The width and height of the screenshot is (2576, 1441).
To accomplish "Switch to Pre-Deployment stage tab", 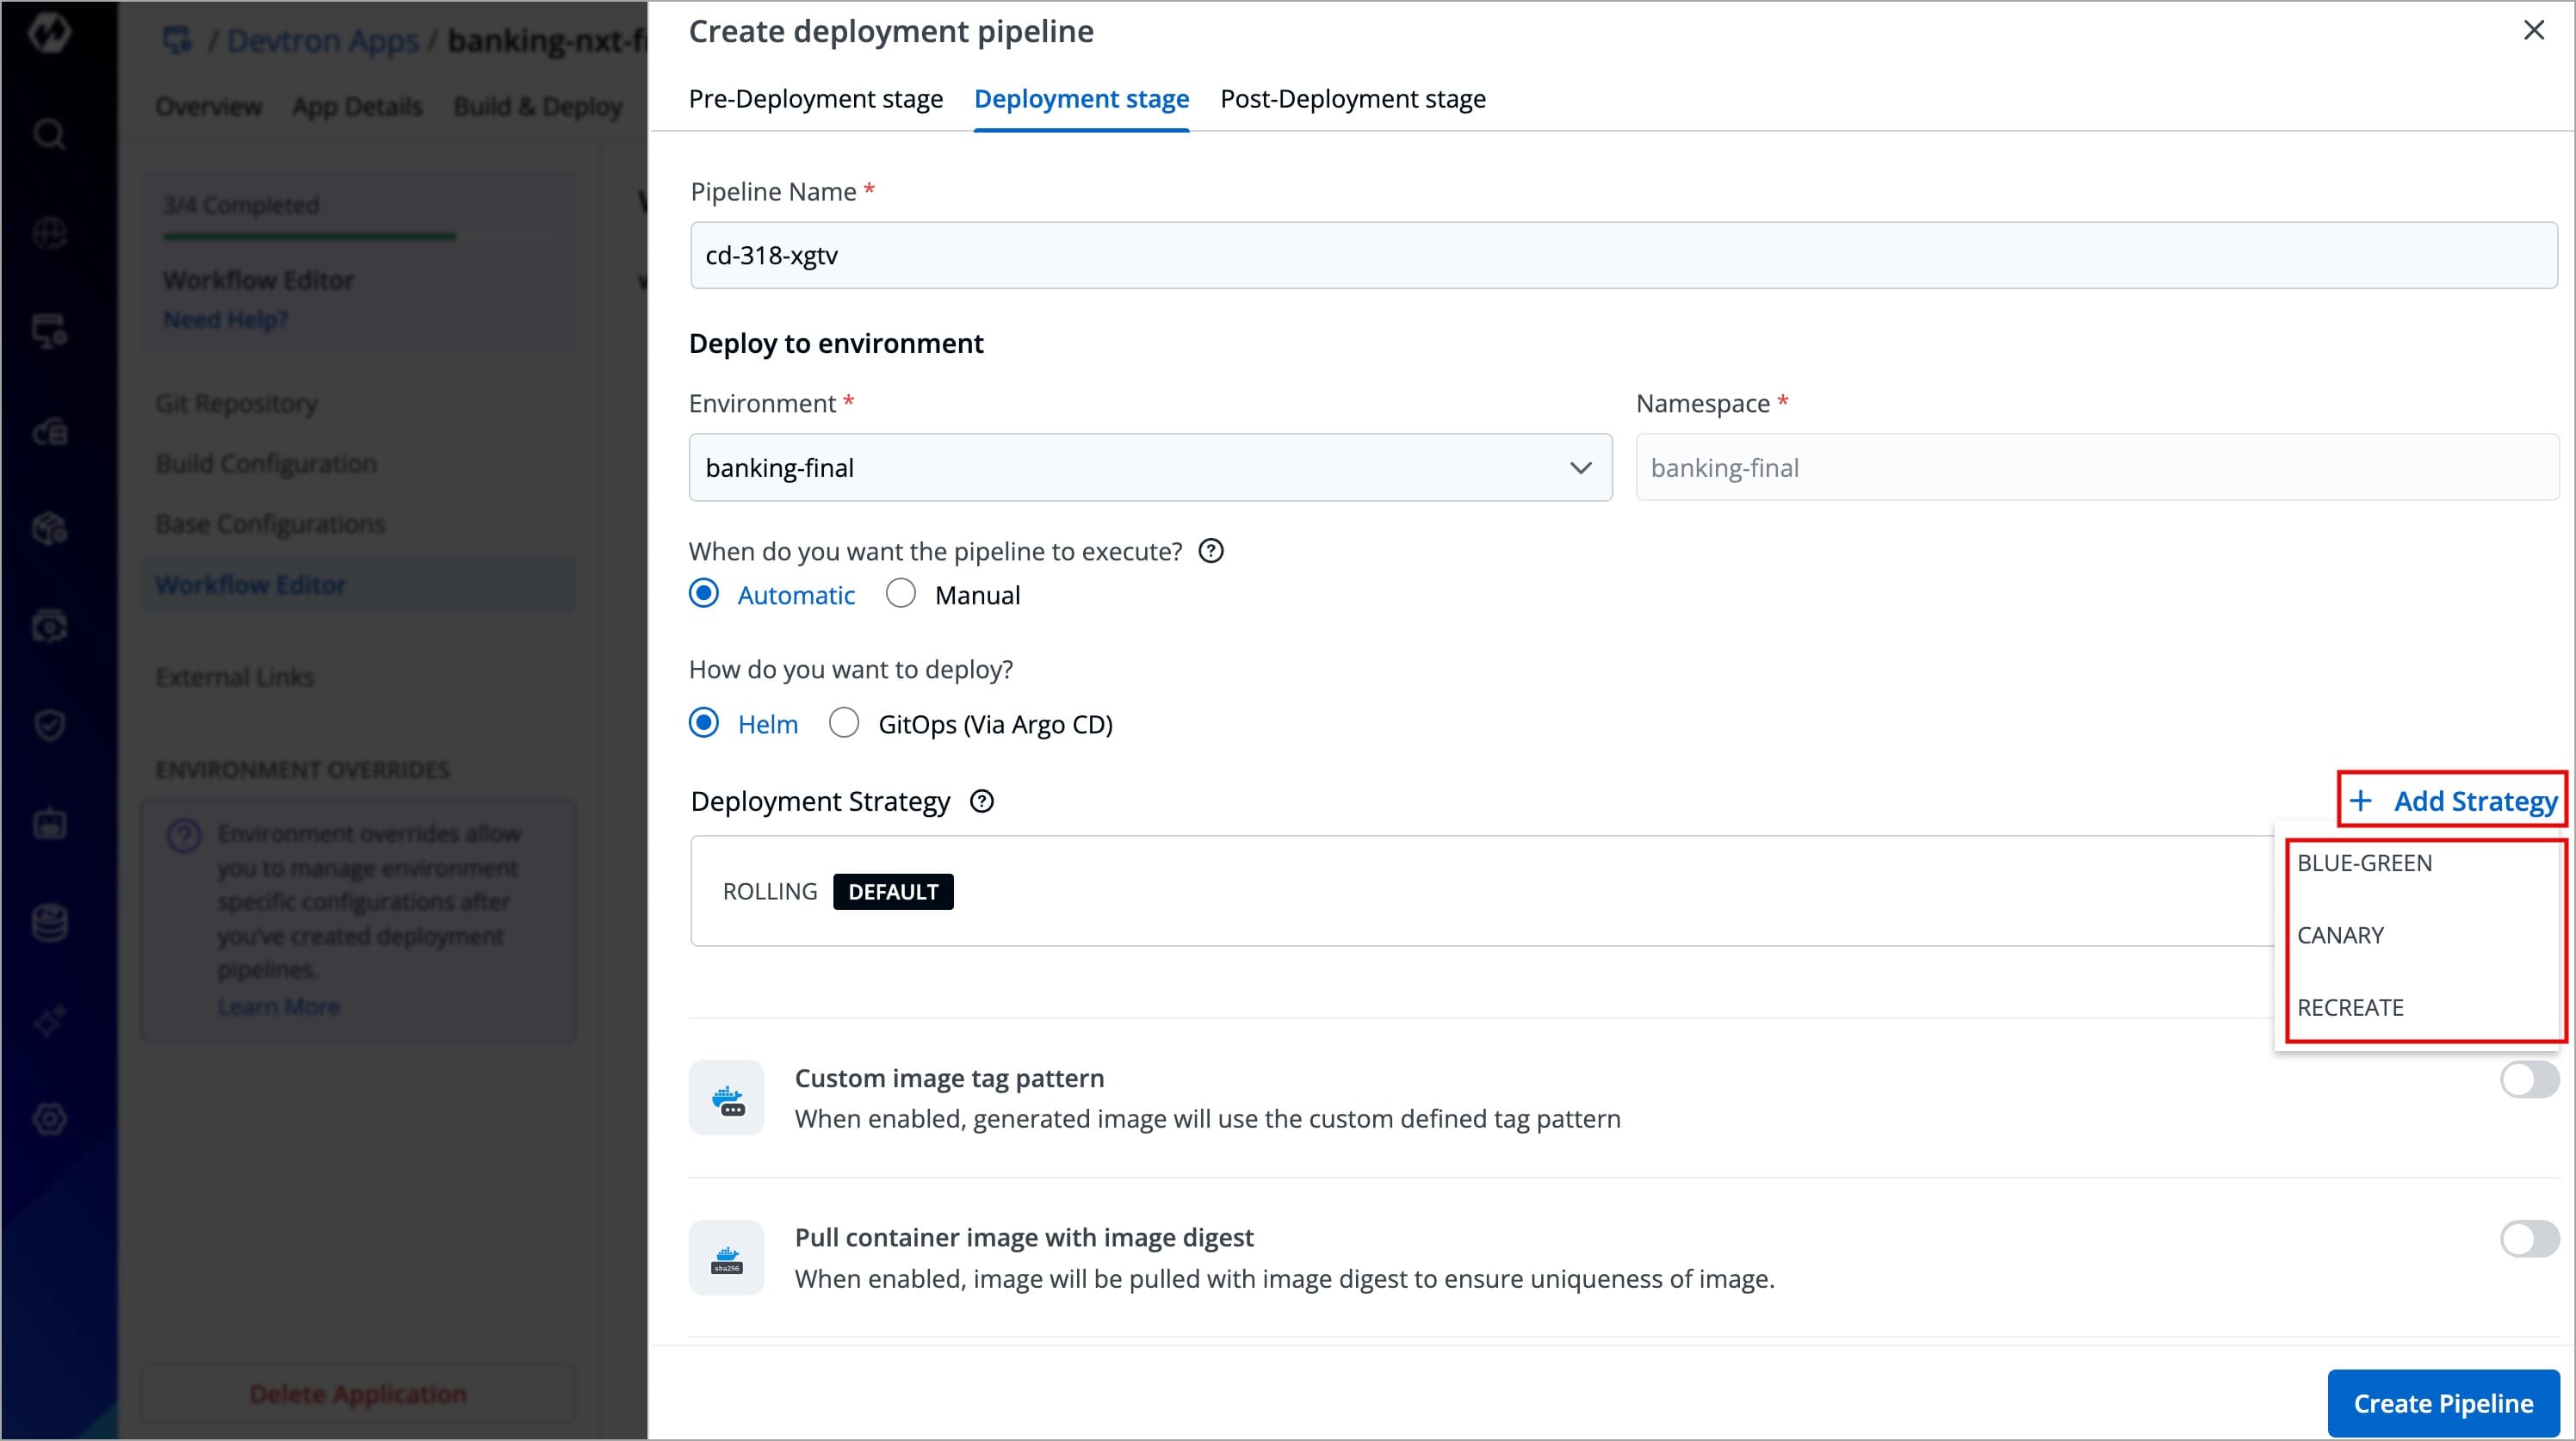I will click(x=815, y=99).
